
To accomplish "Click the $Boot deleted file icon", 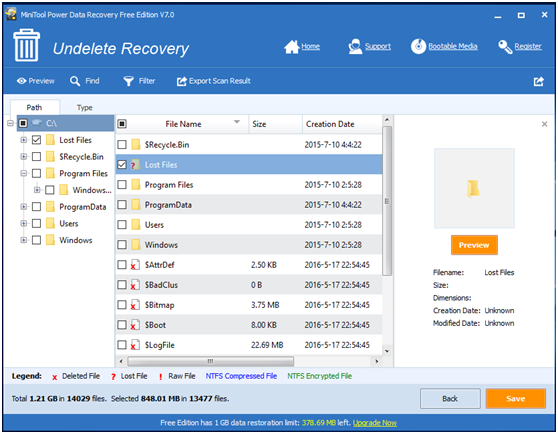I will coord(135,325).
